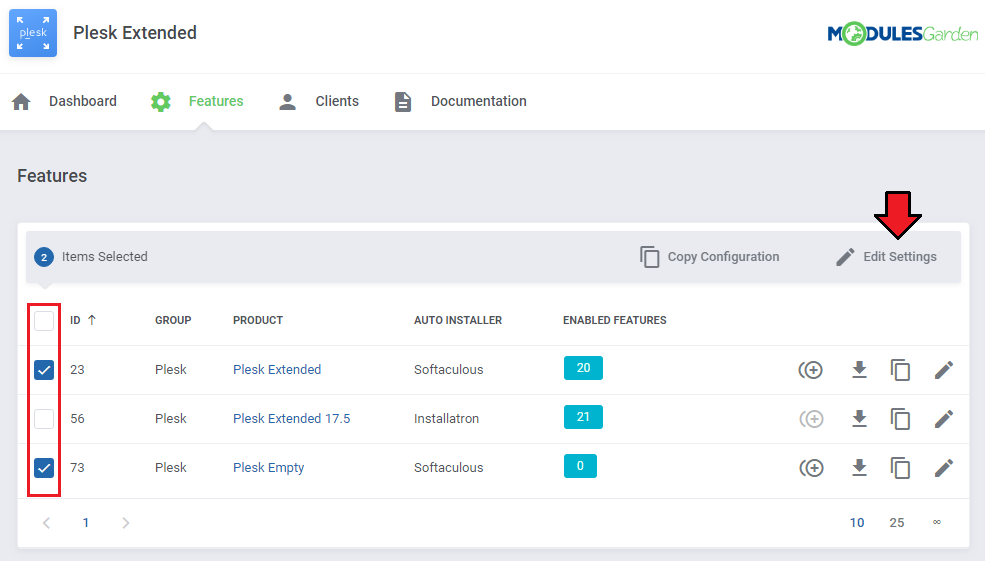Show 25 entries per page
Screen dimensions: 985x561
(x=896, y=523)
